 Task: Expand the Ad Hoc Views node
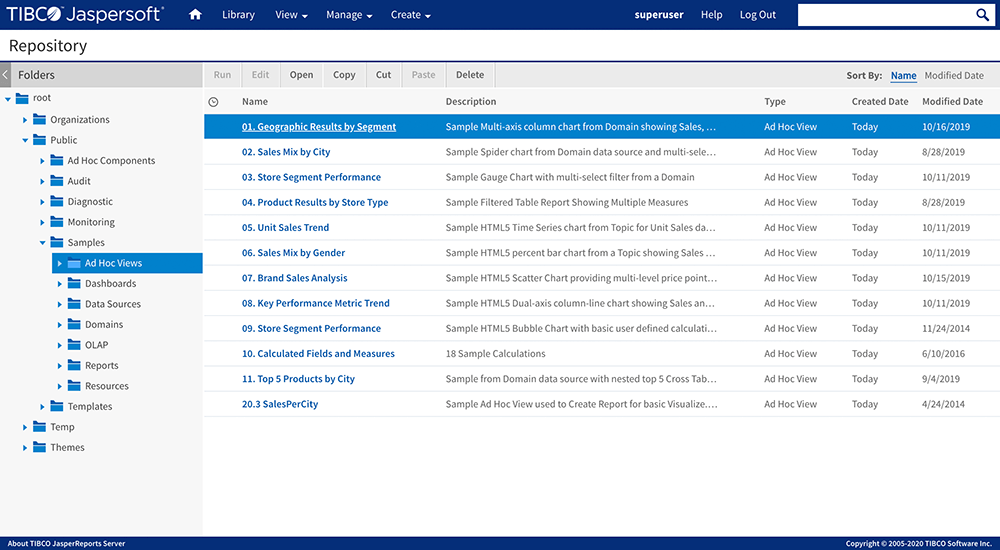pos(59,263)
